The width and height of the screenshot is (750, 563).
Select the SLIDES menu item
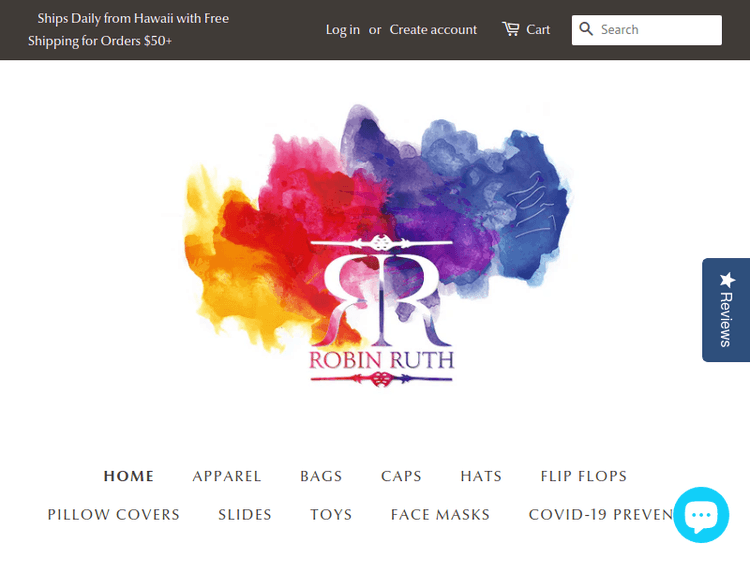click(245, 515)
